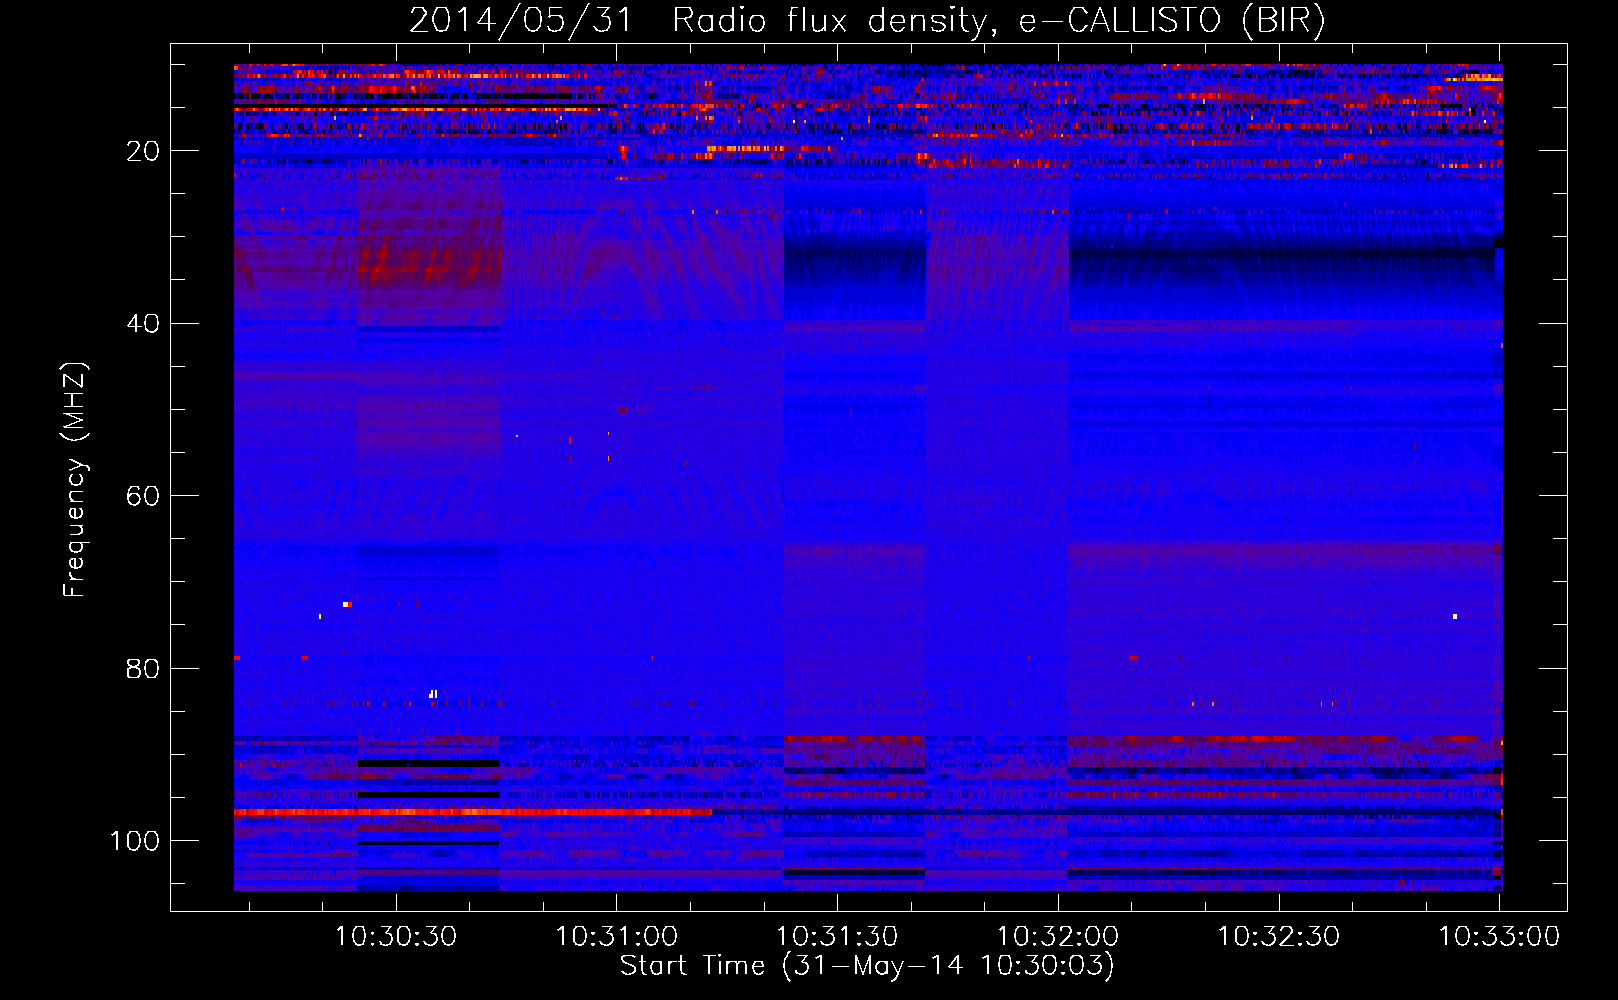The height and width of the screenshot is (1000, 1618).
Task: Click the "Start Time (31-May-14 10:30:03)" axis label
Action: coord(866,966)
